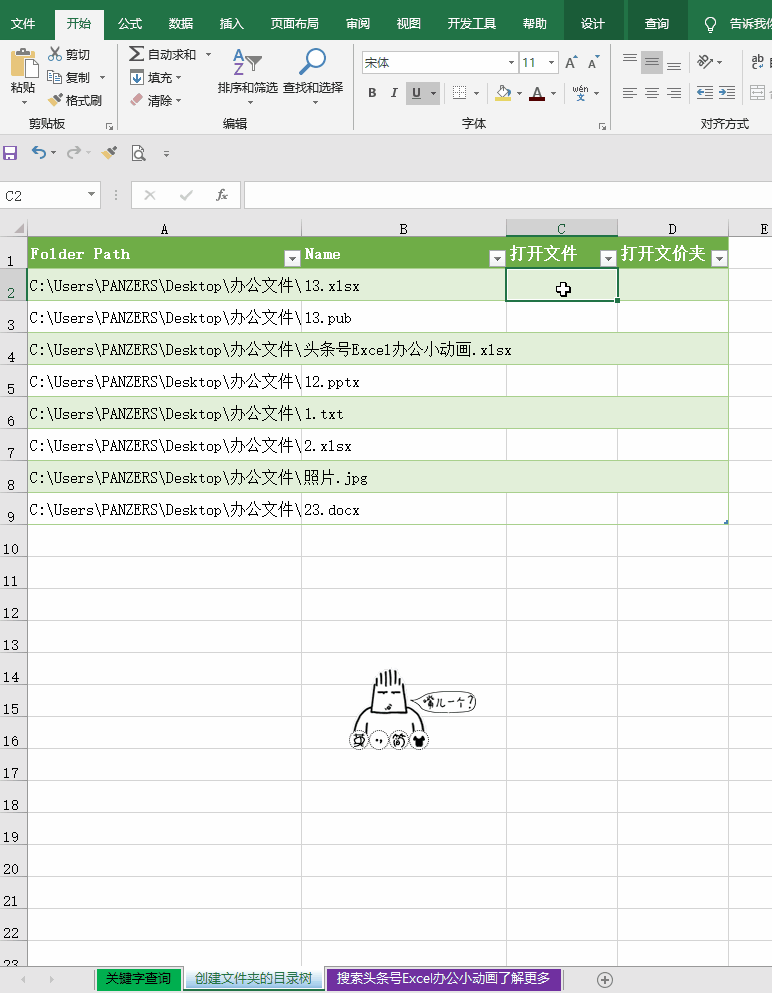772x993 pixels.
Task: Align cell text to the left
Action: (630, 93)
